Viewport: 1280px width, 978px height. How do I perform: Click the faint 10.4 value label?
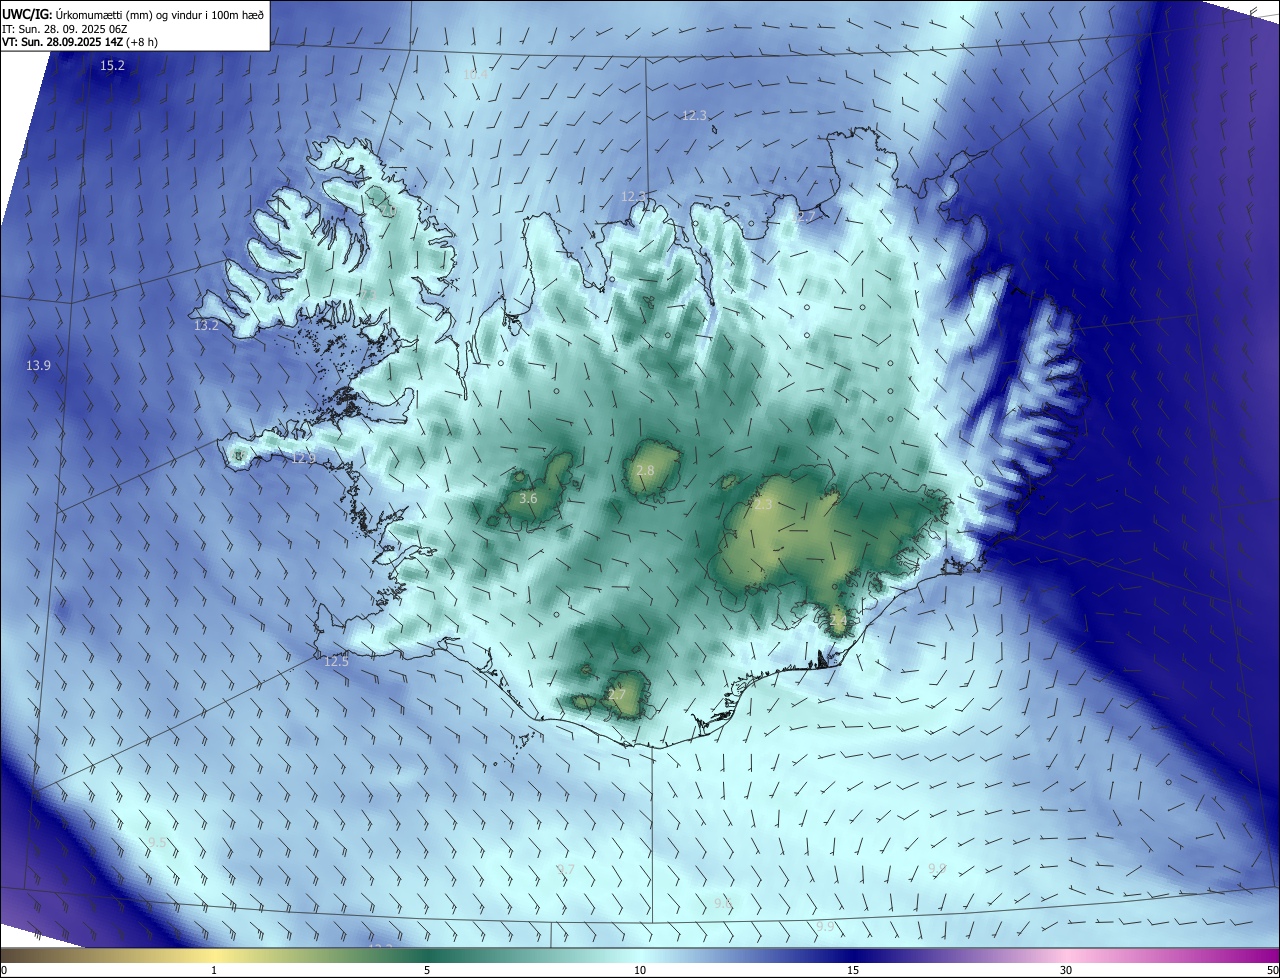click(476, 75)
